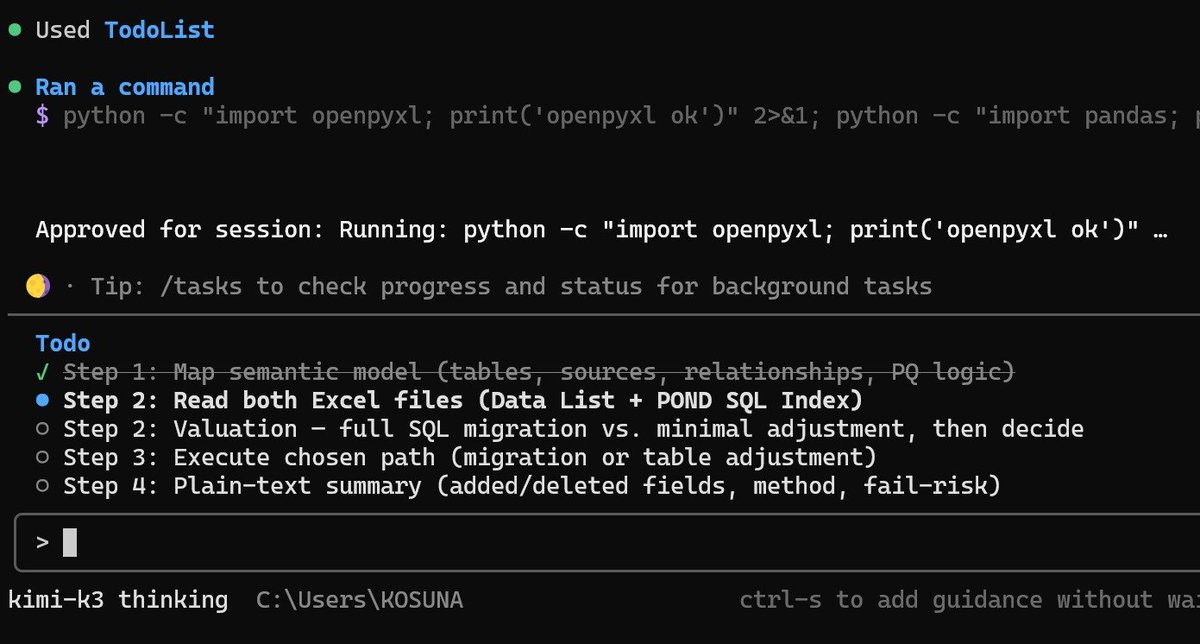This screenshot has width=1200, height=644.
Task: Click the /tasks tip text
Action: click(x=511, y=287)
